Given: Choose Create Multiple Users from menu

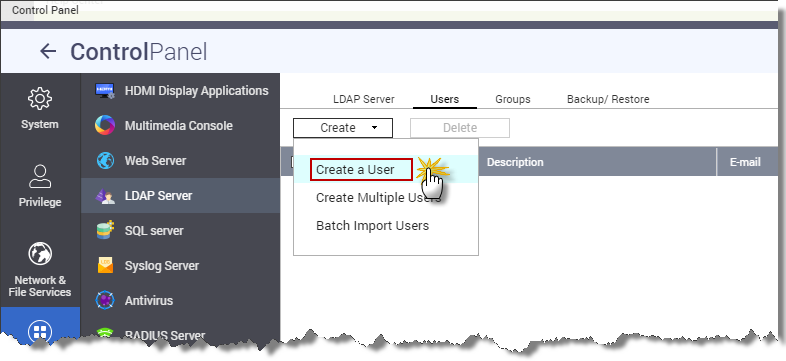Looking at the screenshot, I should coord(378,198).
